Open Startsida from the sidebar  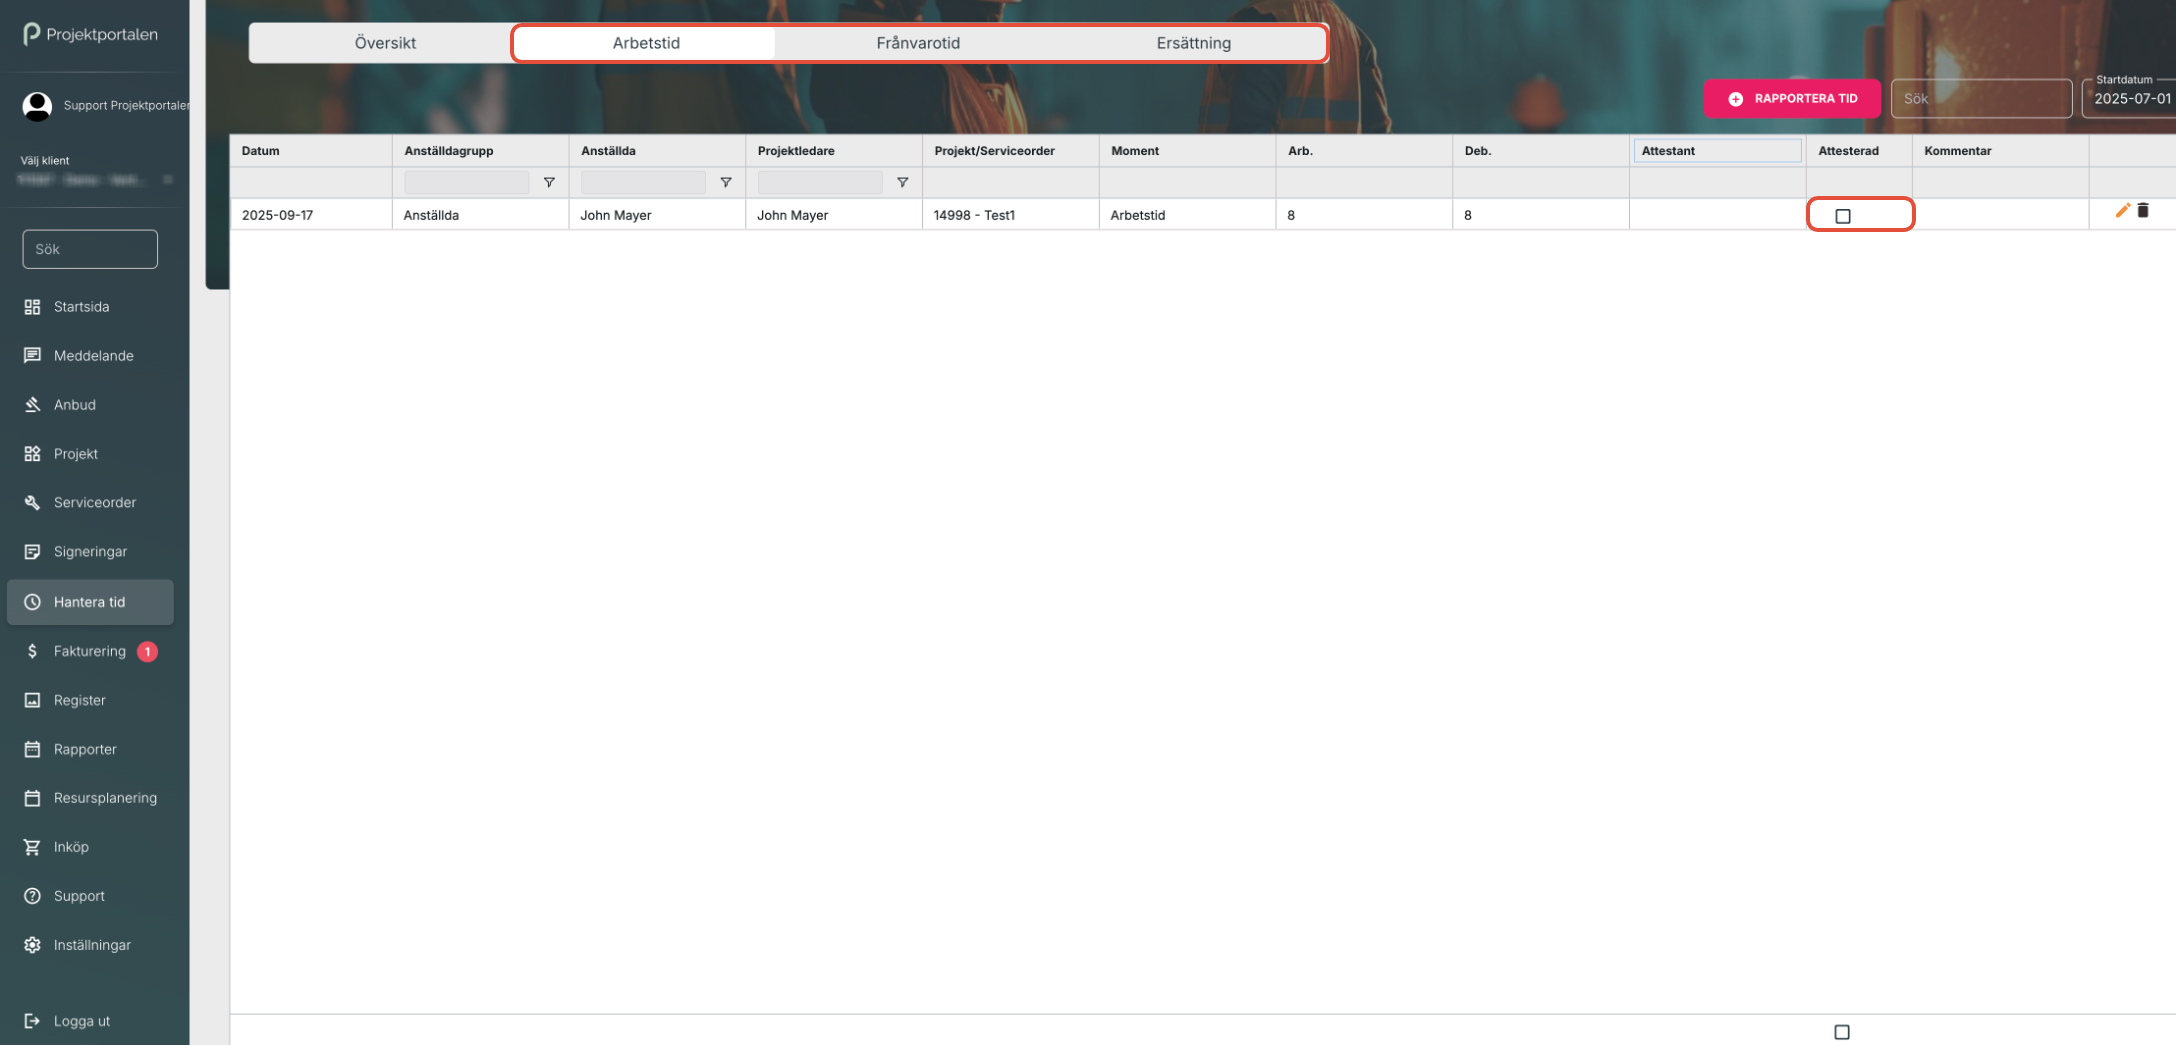[x=82, y=307]
